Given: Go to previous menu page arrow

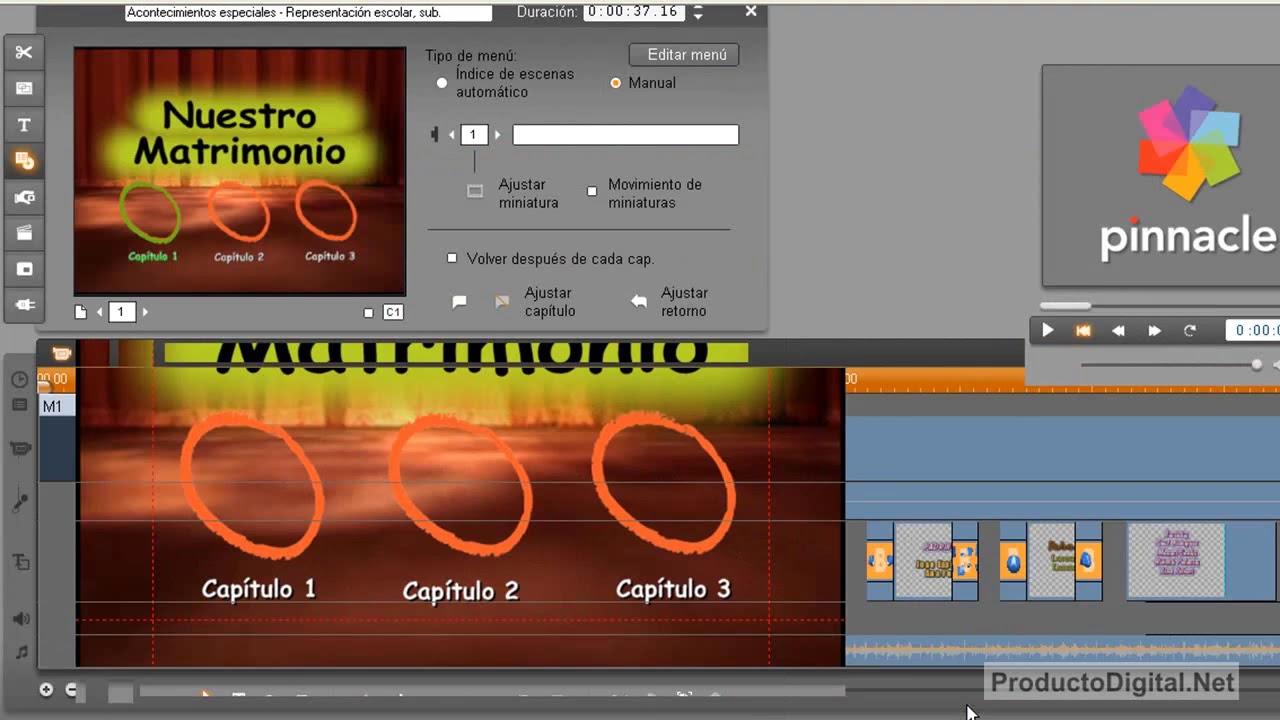Looking at the screenshot, I should tap(100, 312).
